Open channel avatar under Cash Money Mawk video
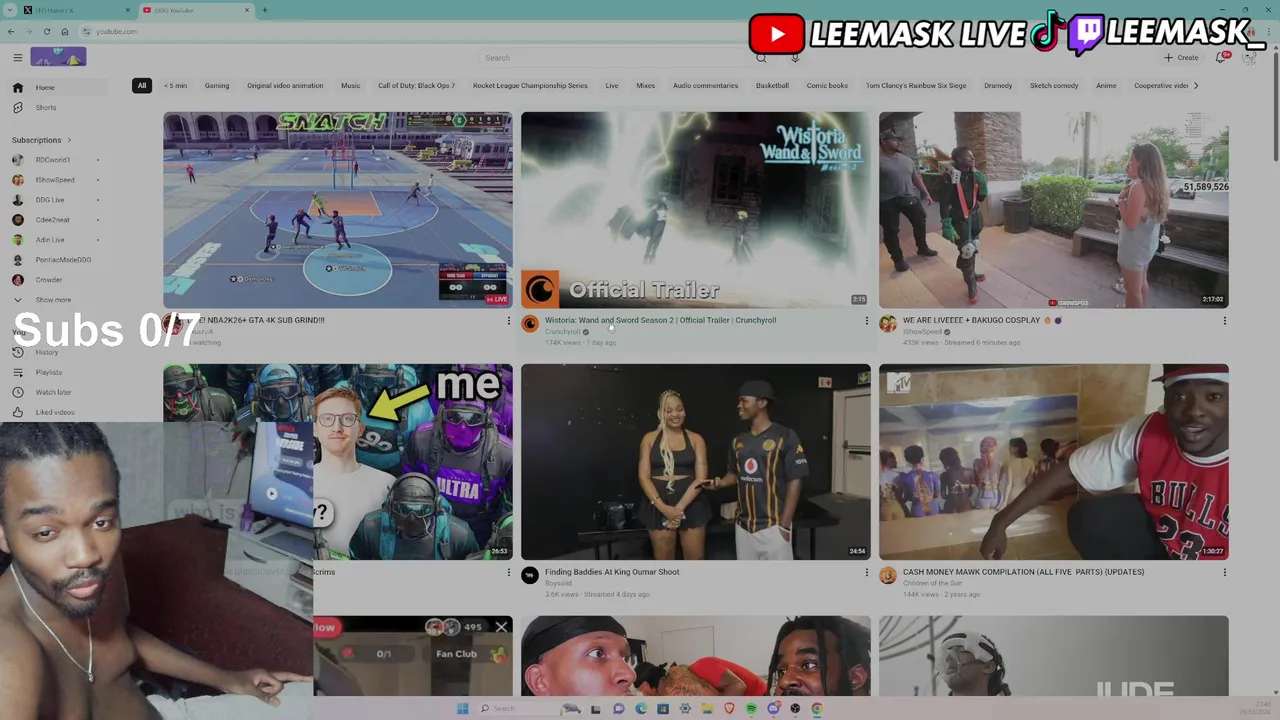Screen dimensions: 1280x720 point(888,575)
